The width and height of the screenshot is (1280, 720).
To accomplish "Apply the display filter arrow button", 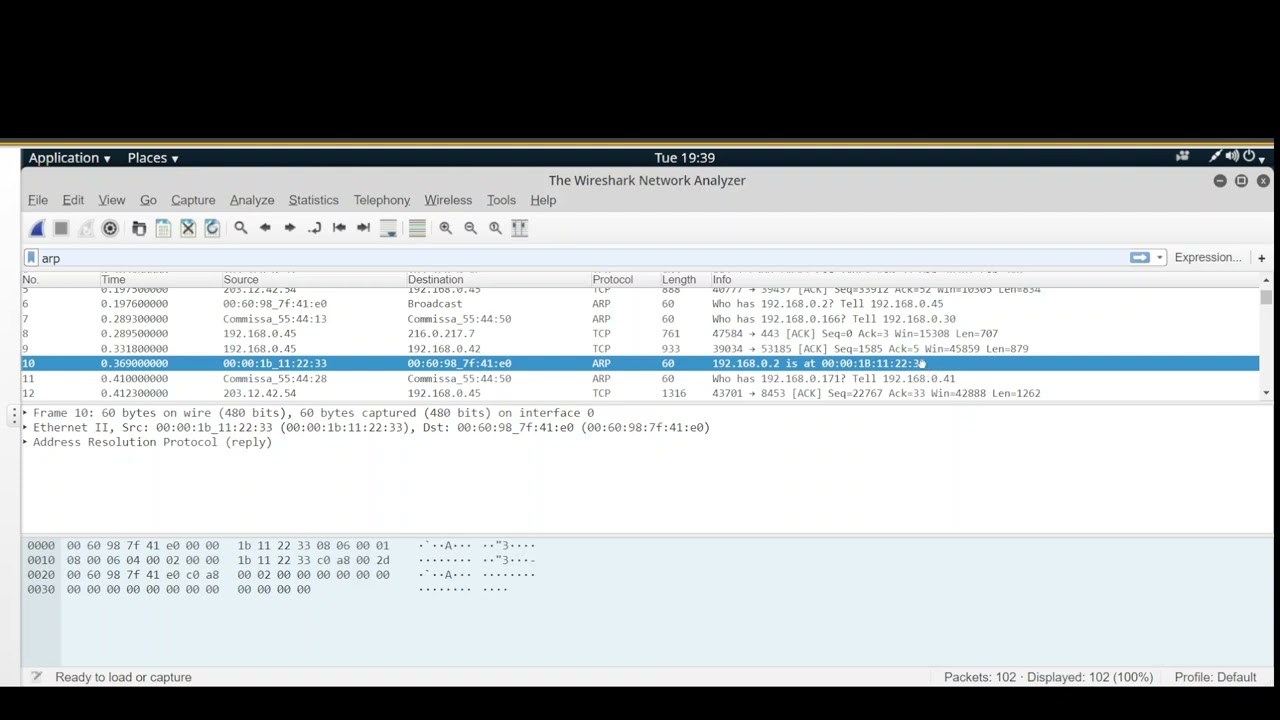I will [x=1139, y=258].
